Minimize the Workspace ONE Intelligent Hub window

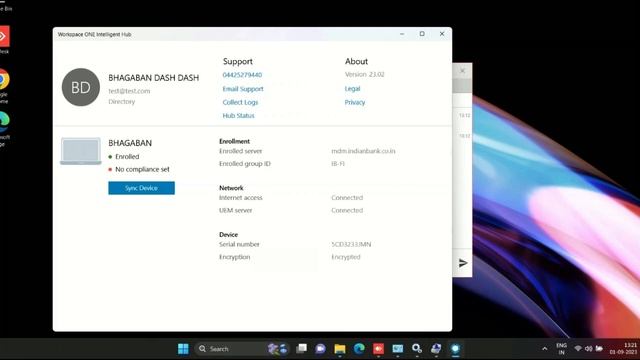(x=402, y=34)
